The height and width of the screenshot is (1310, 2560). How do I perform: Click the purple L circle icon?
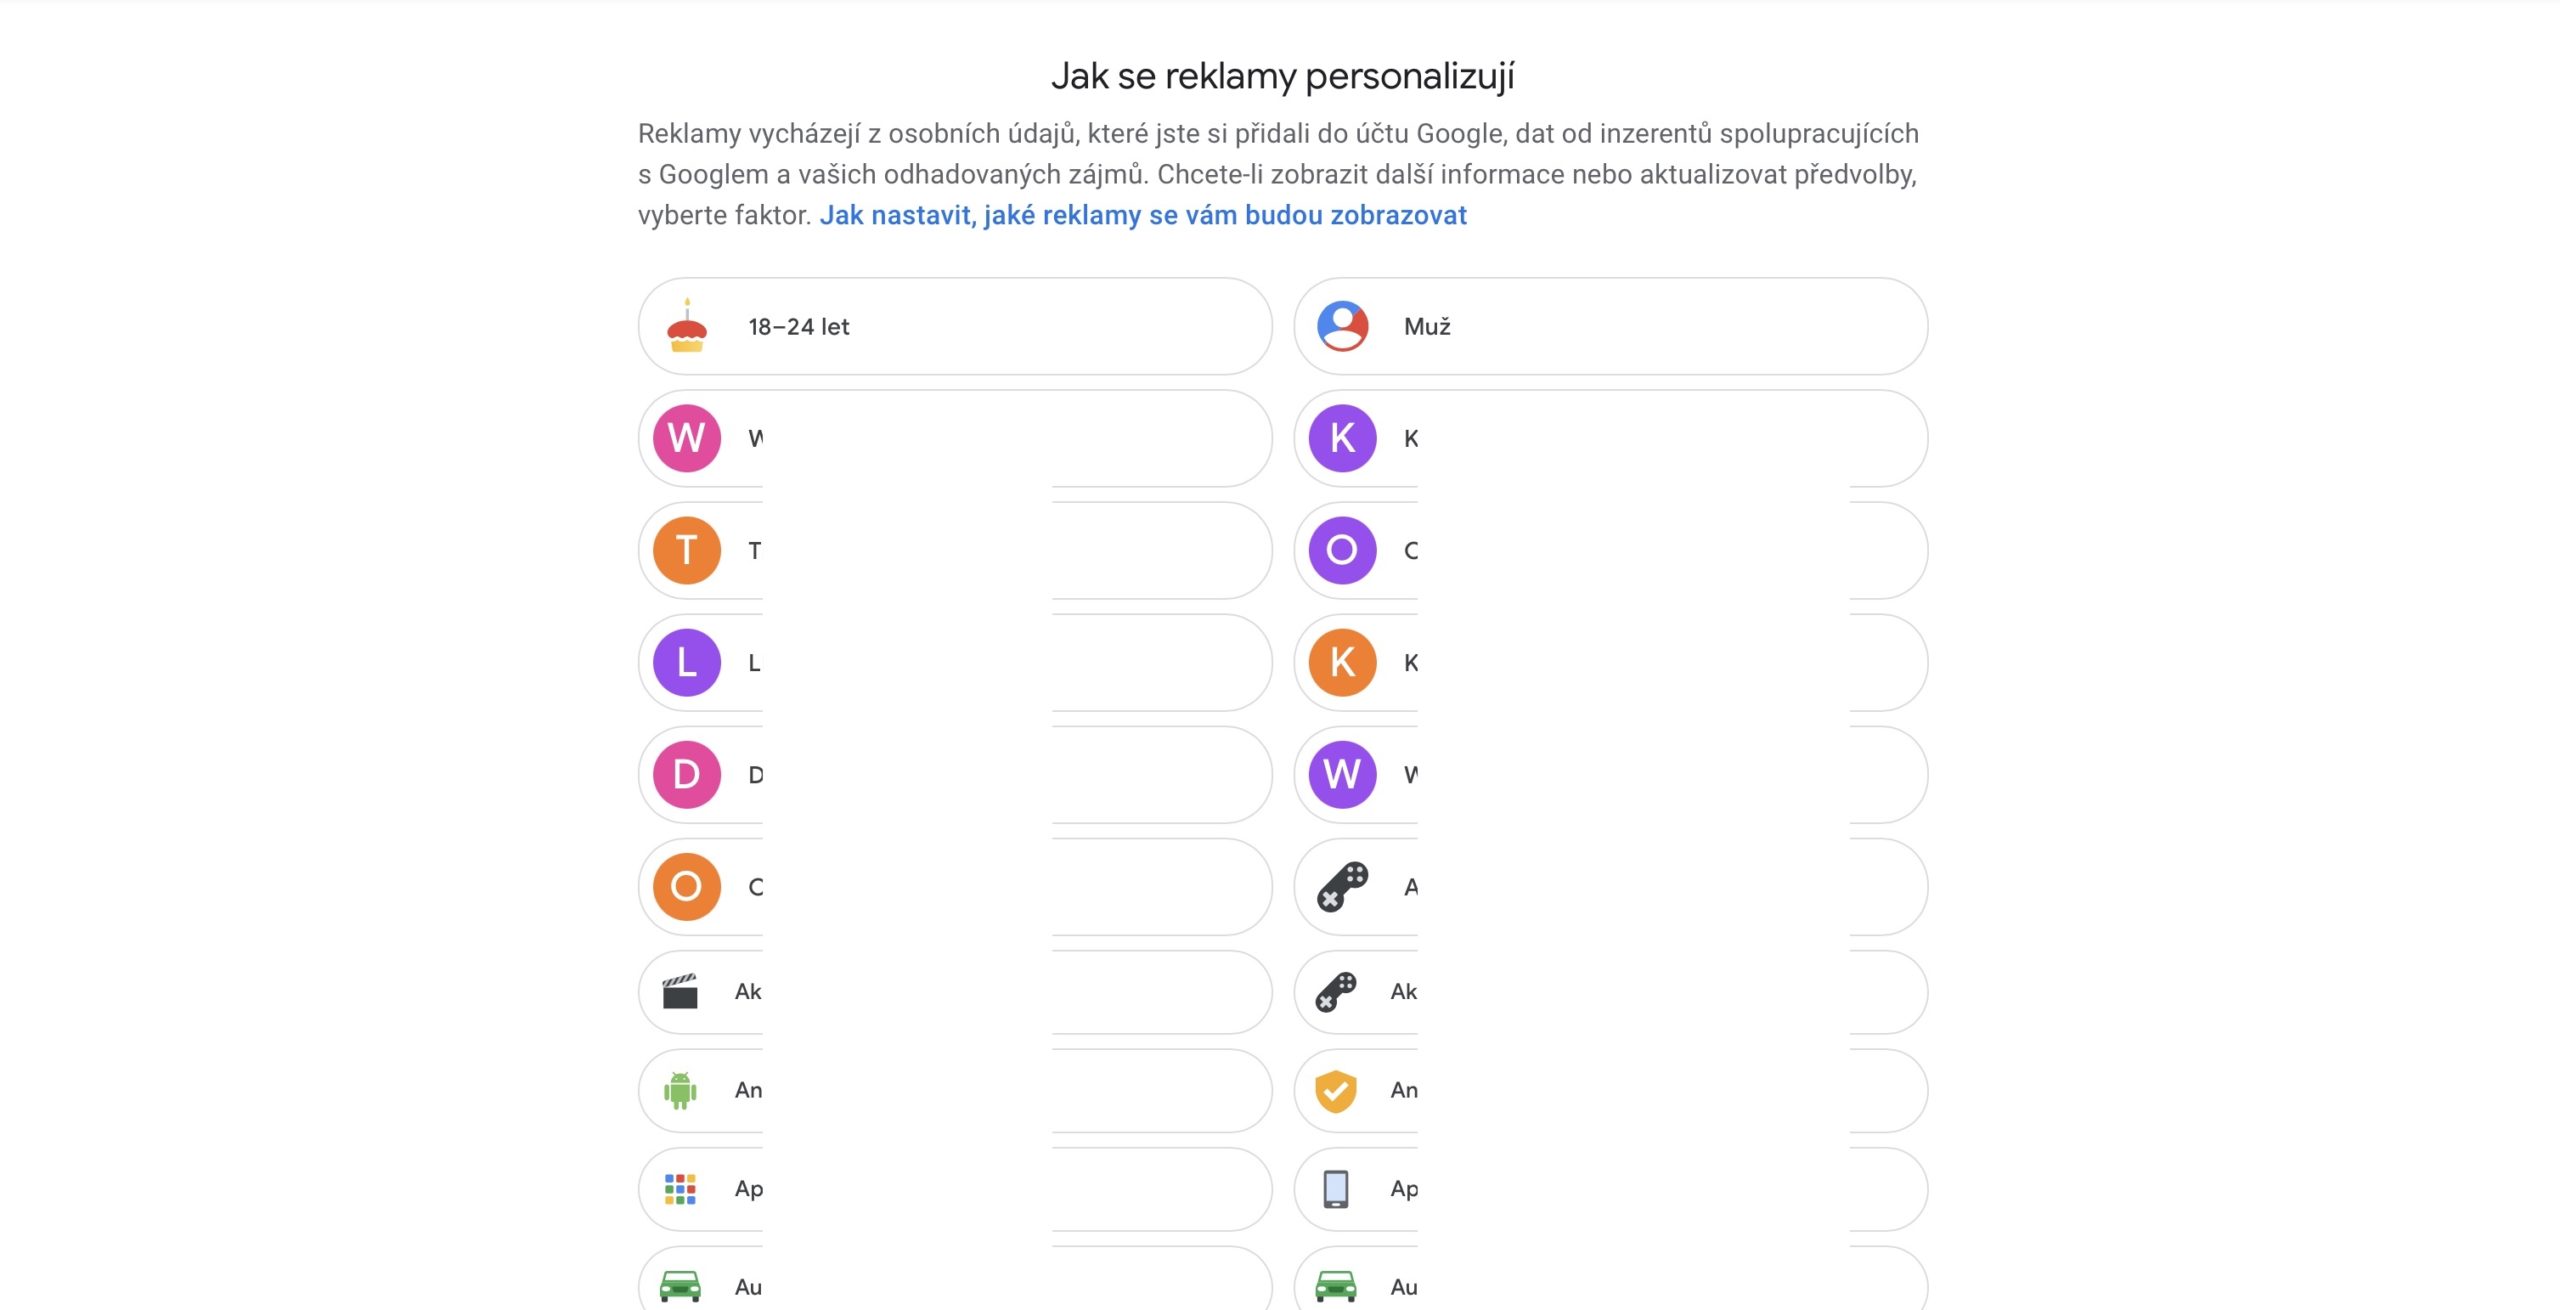point(686,663)
